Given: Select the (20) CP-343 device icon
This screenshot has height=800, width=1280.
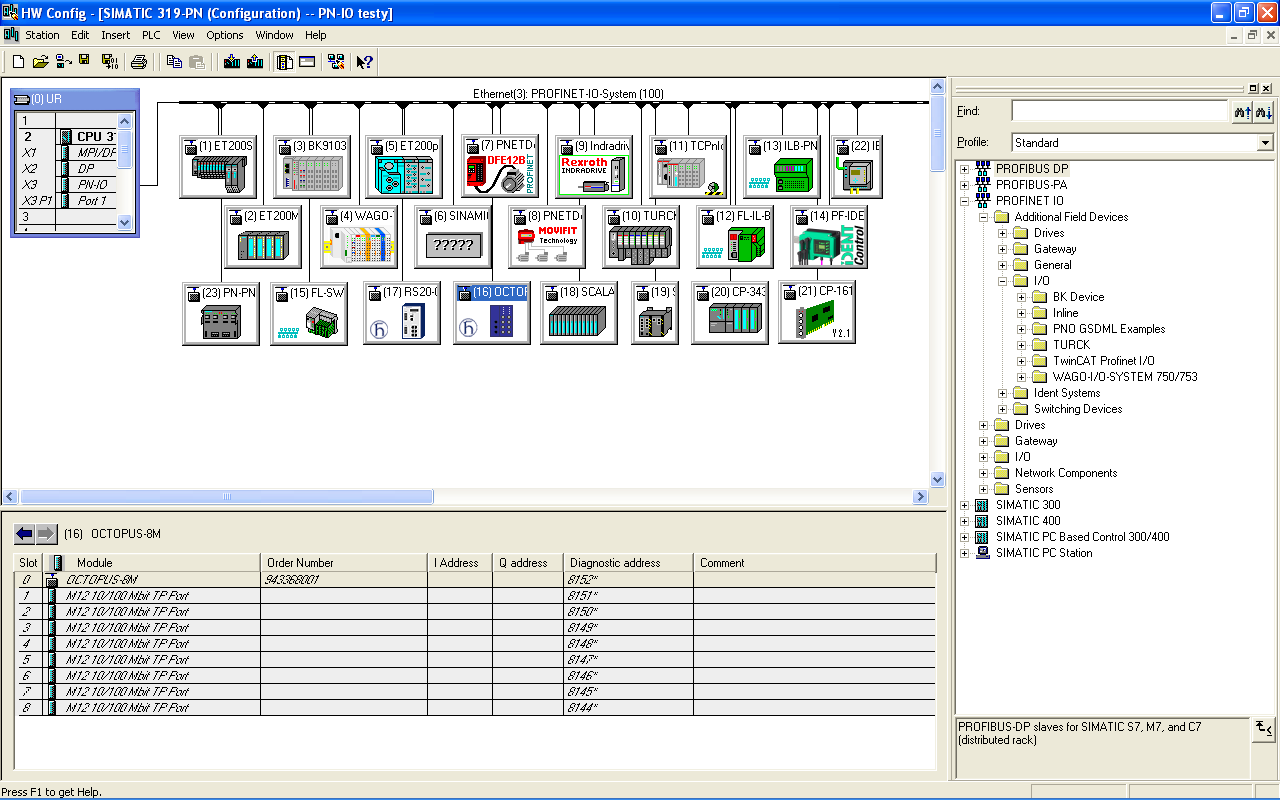Looking at the screenshot, I should tap(730, 313).
